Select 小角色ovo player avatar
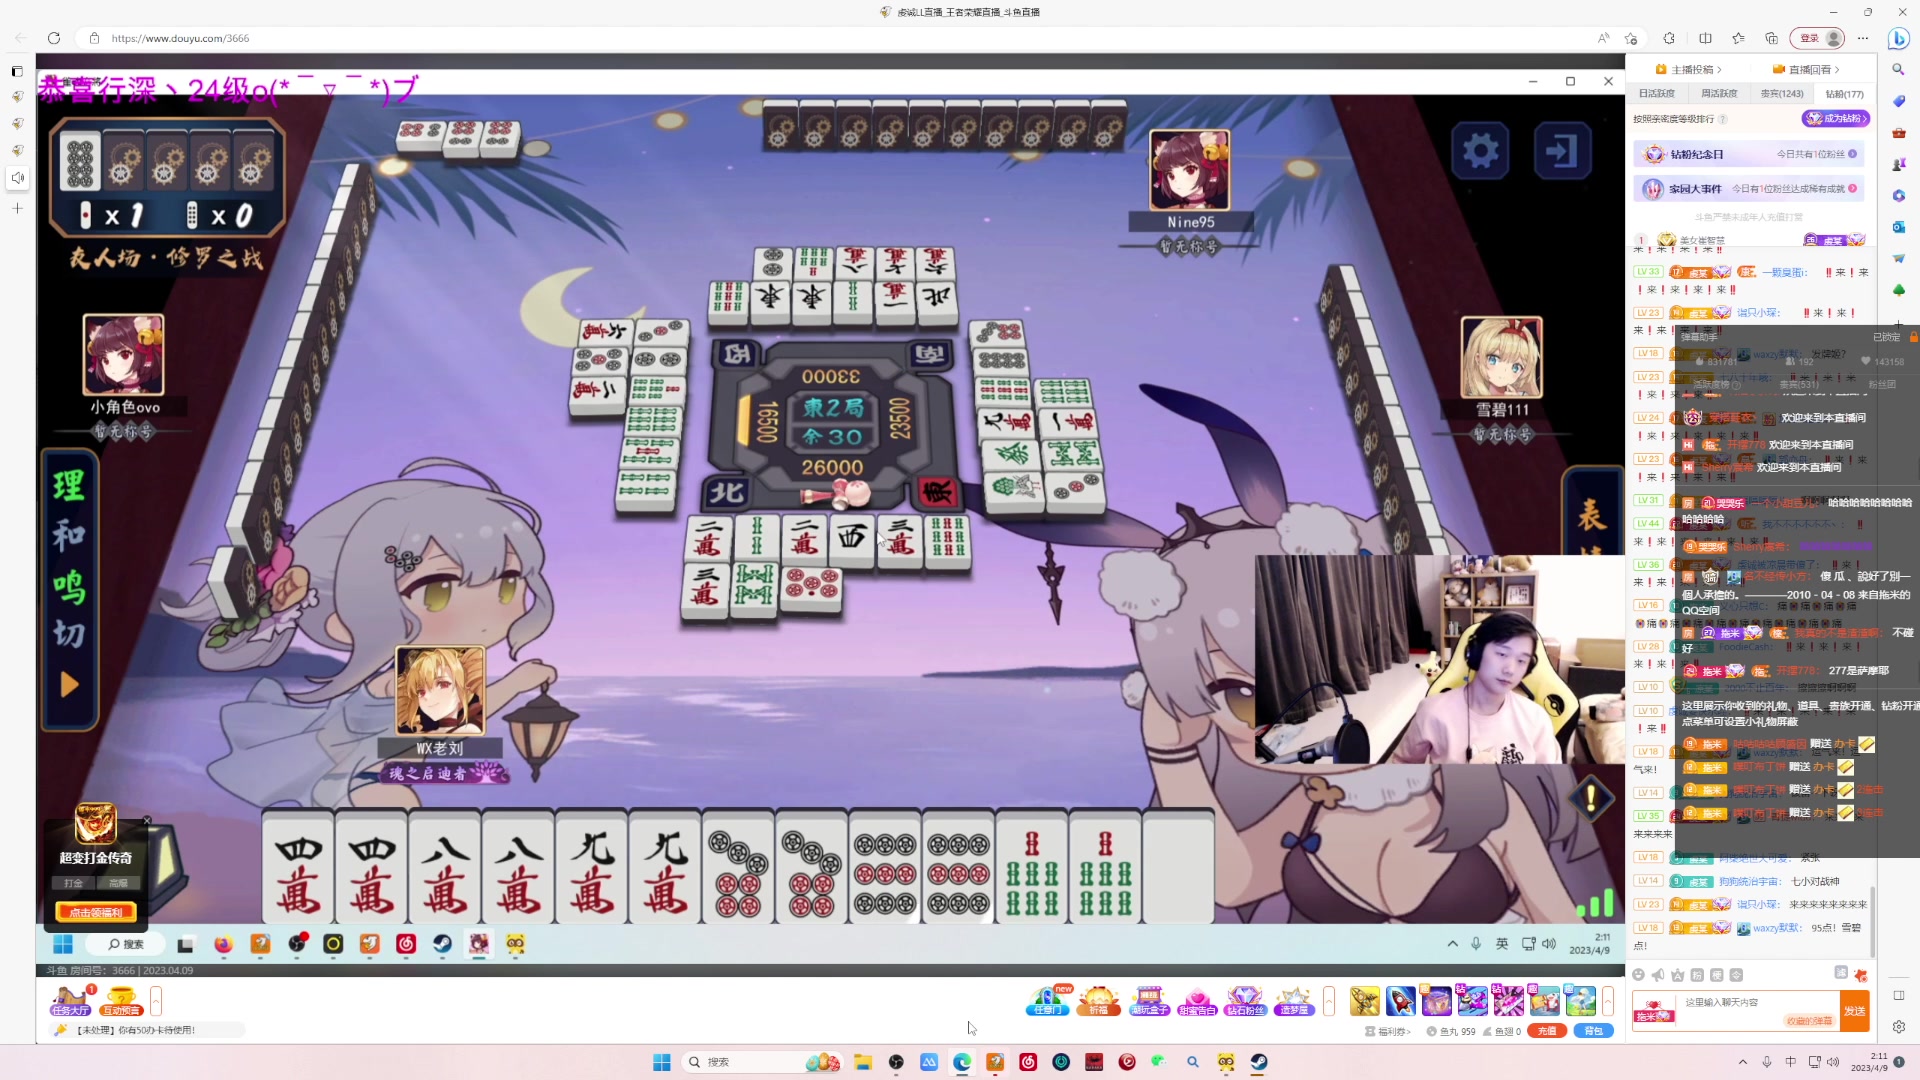 (123, 354)
